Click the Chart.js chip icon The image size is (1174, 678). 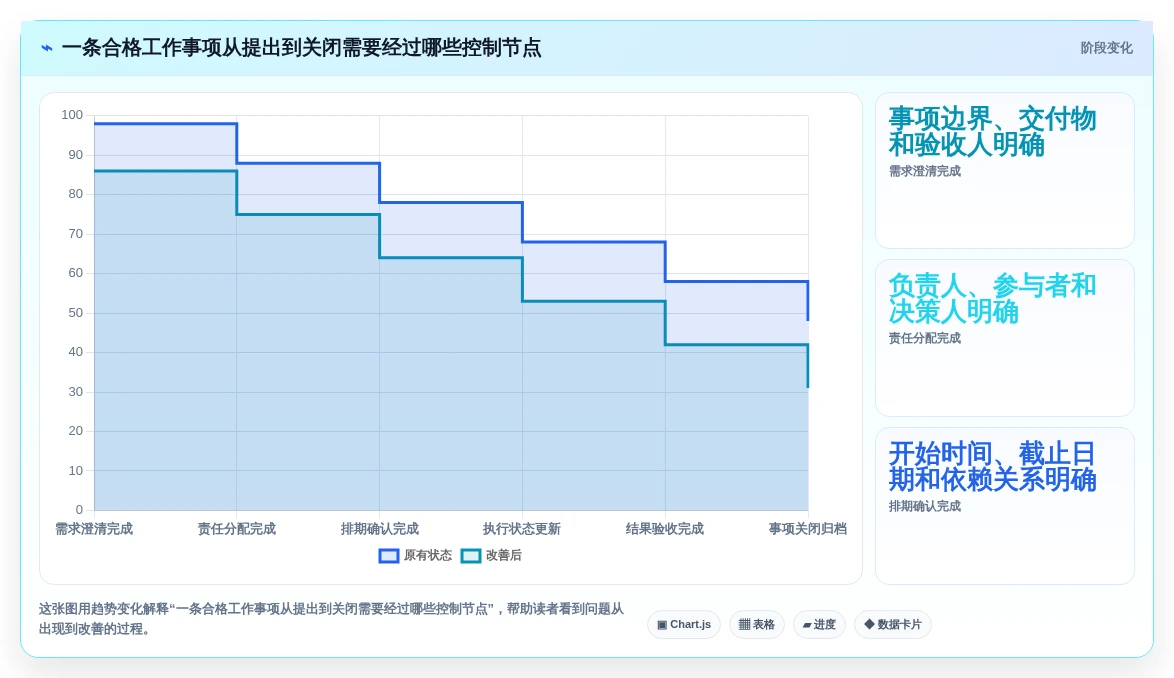click(662, 625)
